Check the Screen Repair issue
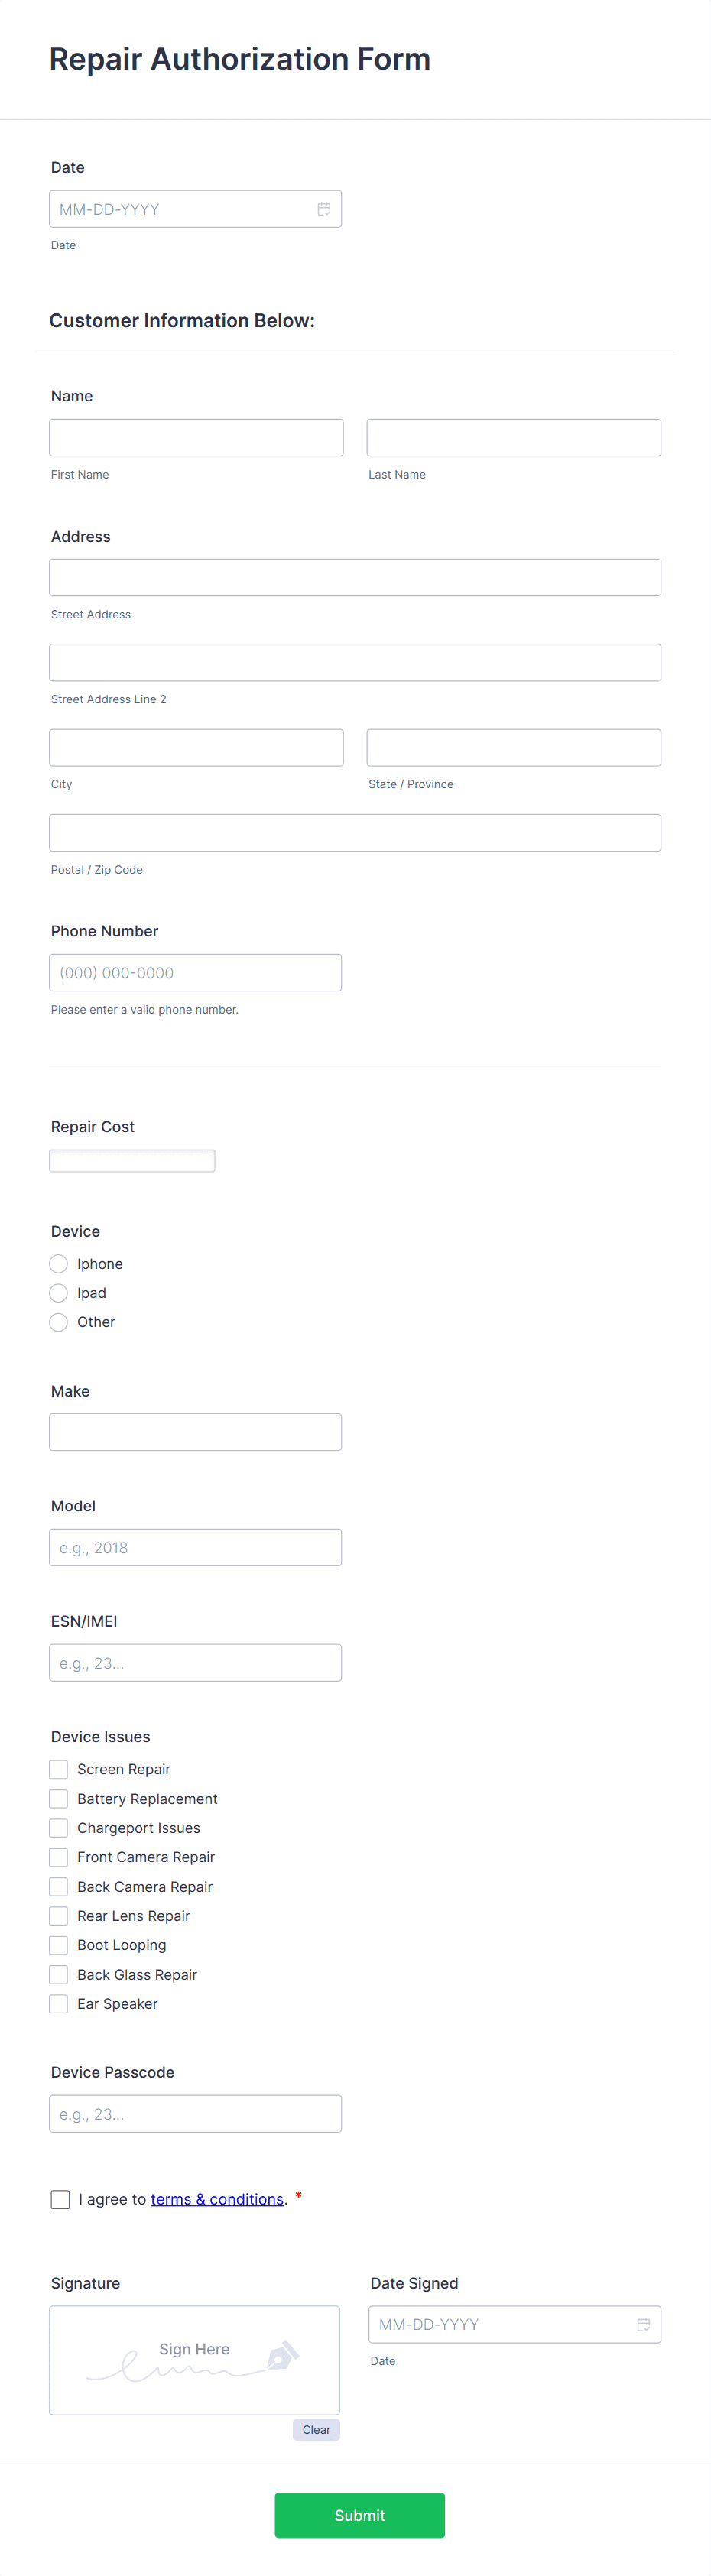Screen dimensions: 711x2576 point(58,1769)
